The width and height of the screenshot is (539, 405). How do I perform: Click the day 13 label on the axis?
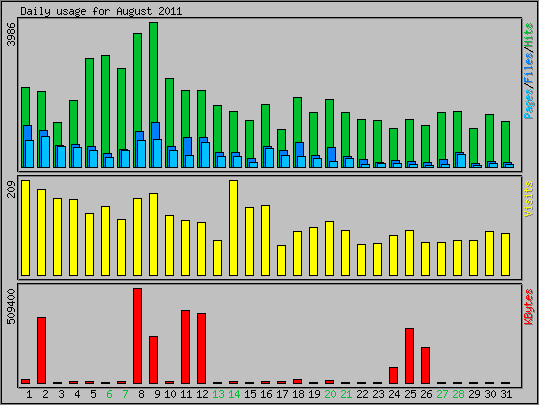[x=218, y=394]
